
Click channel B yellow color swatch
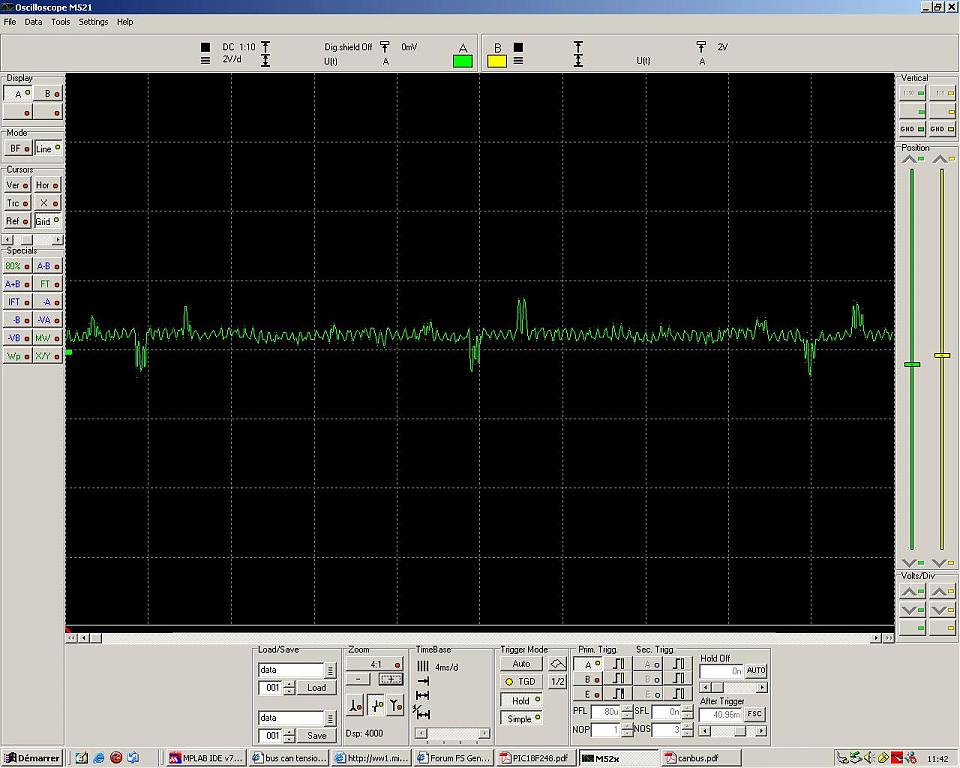497,61
